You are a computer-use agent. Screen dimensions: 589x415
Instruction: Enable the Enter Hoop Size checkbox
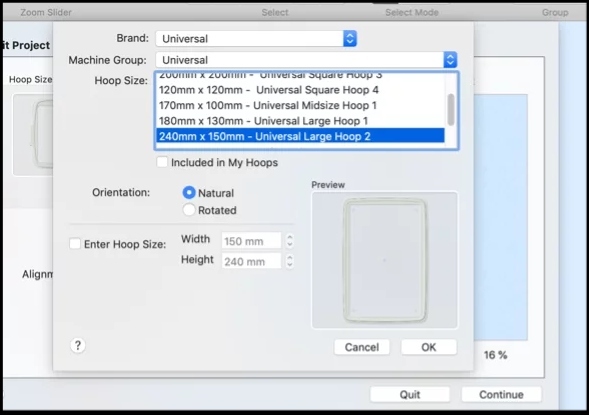(x=75, y=244)
